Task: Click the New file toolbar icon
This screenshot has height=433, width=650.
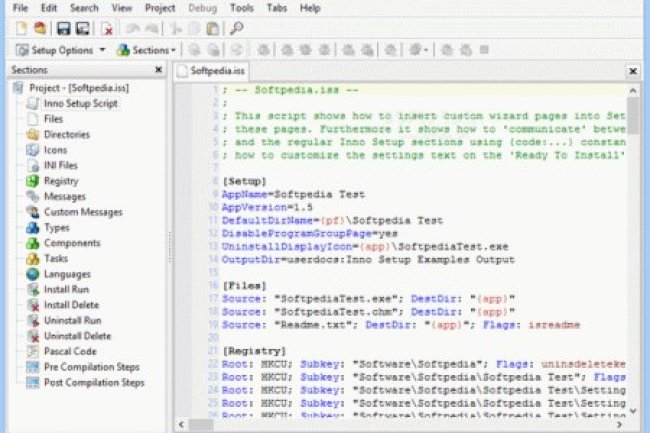Action: (x=20, y=29)
